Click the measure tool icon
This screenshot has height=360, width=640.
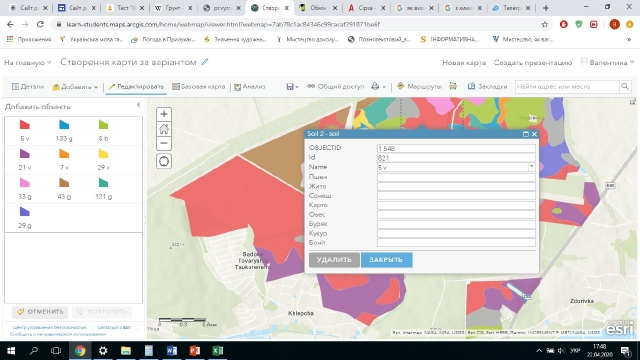tap(453, 86)
